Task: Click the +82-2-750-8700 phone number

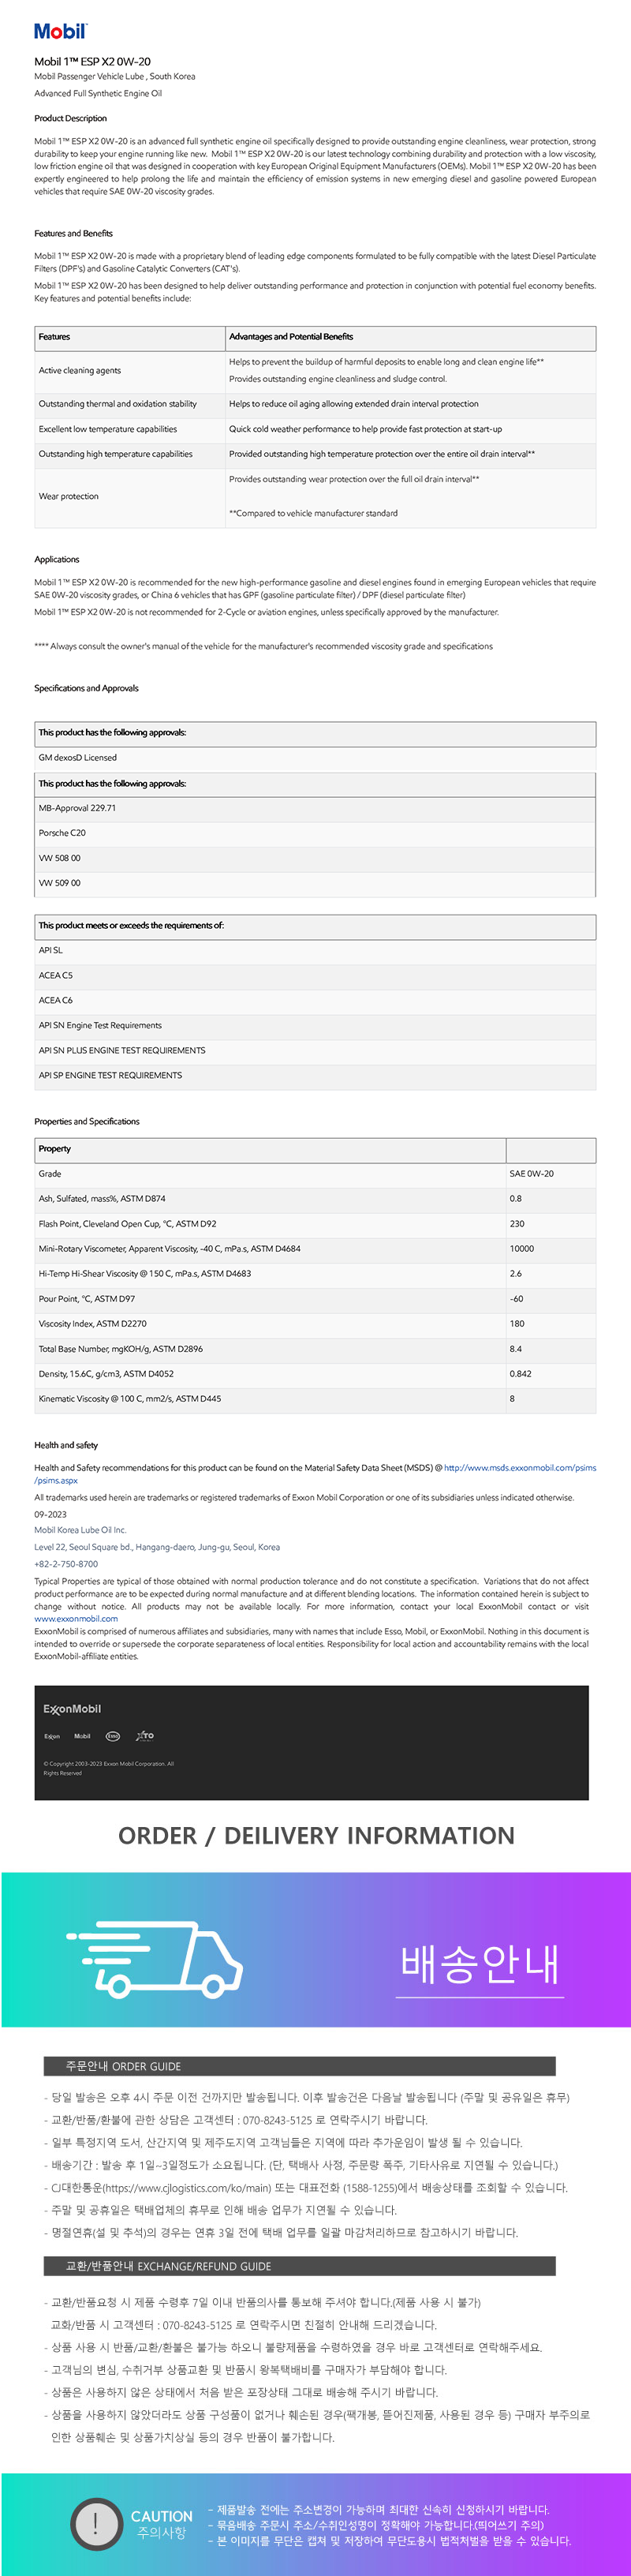Action: [x=66, y=1564]
